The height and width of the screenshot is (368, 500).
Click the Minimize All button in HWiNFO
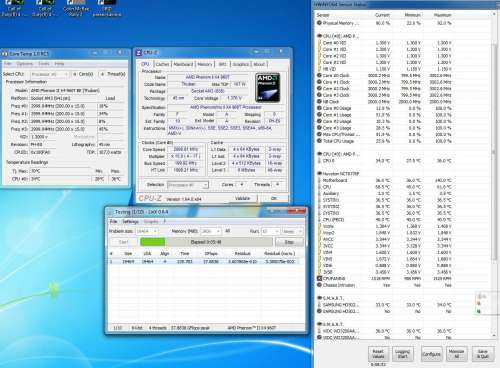click(456, 354)
